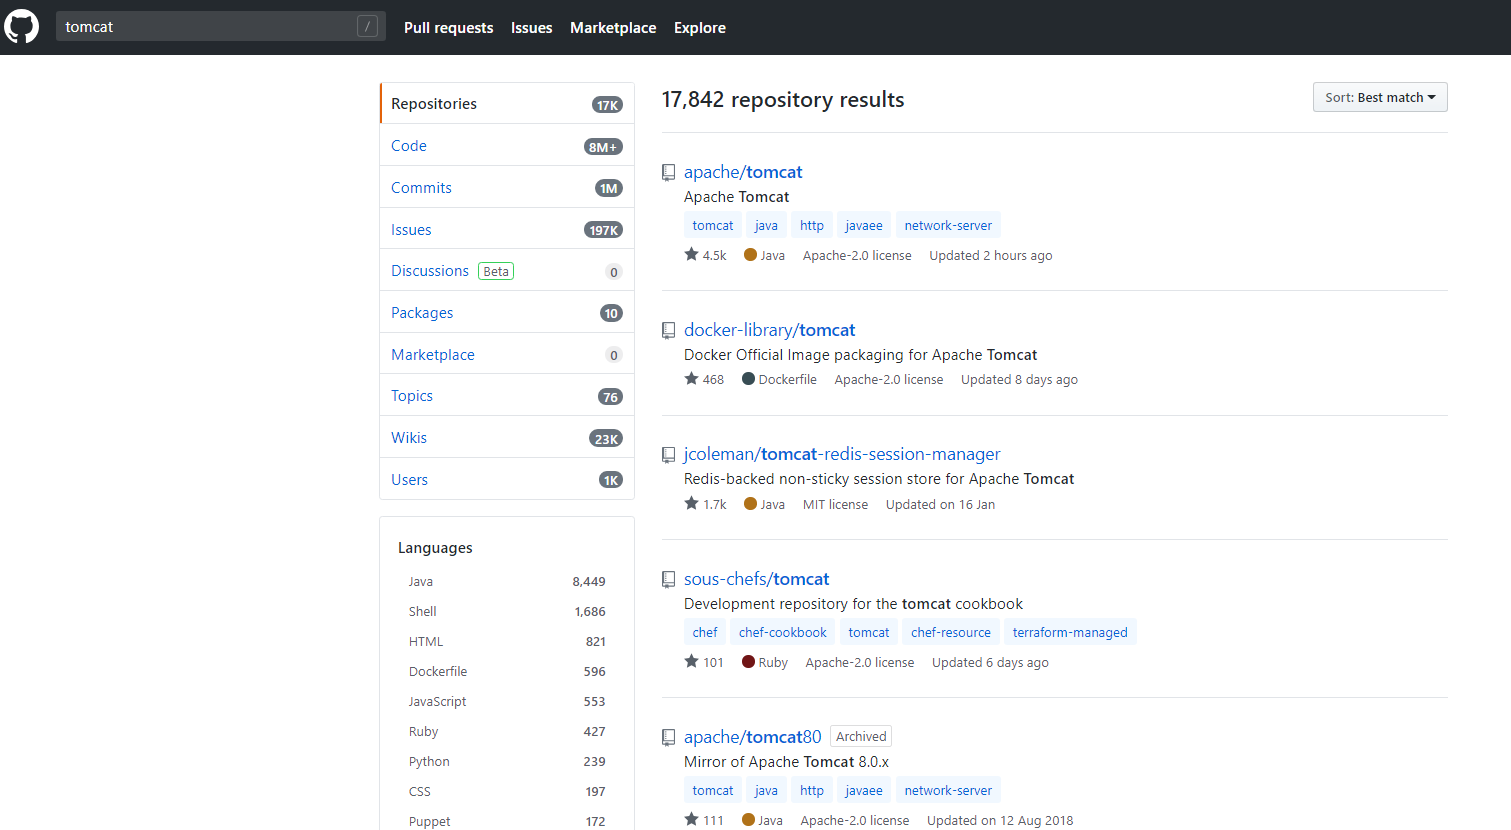Open the apache/tomcat80 repository
The width and height of the screenshot is (1511, 830).
[752, 737]
